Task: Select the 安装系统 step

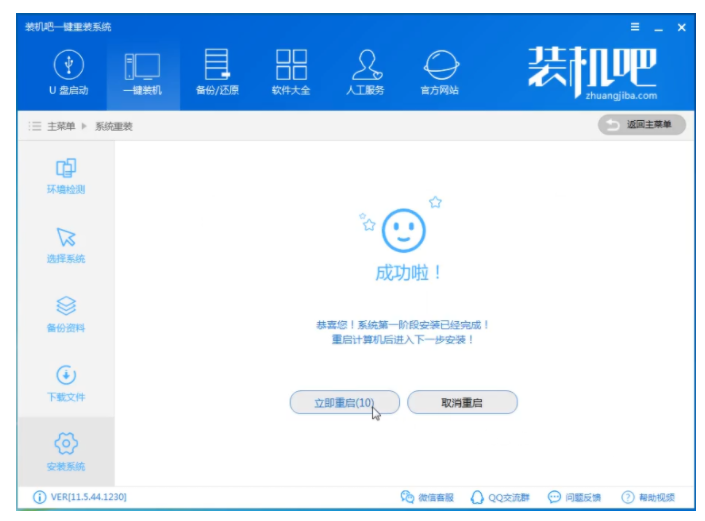Action: [66, 452]
